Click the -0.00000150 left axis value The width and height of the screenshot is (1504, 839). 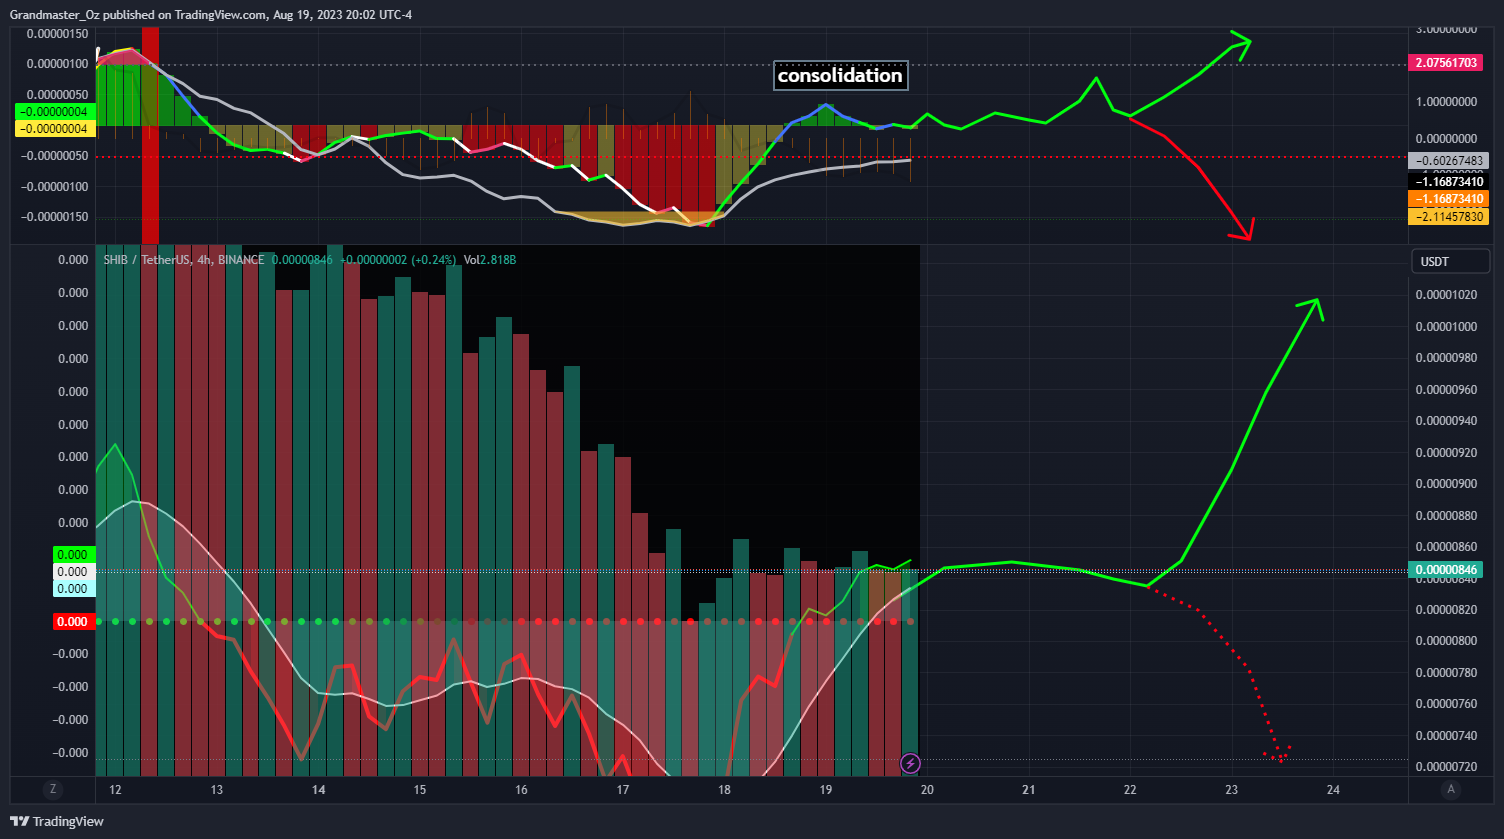pyautogui.click(x=54, y=216)
